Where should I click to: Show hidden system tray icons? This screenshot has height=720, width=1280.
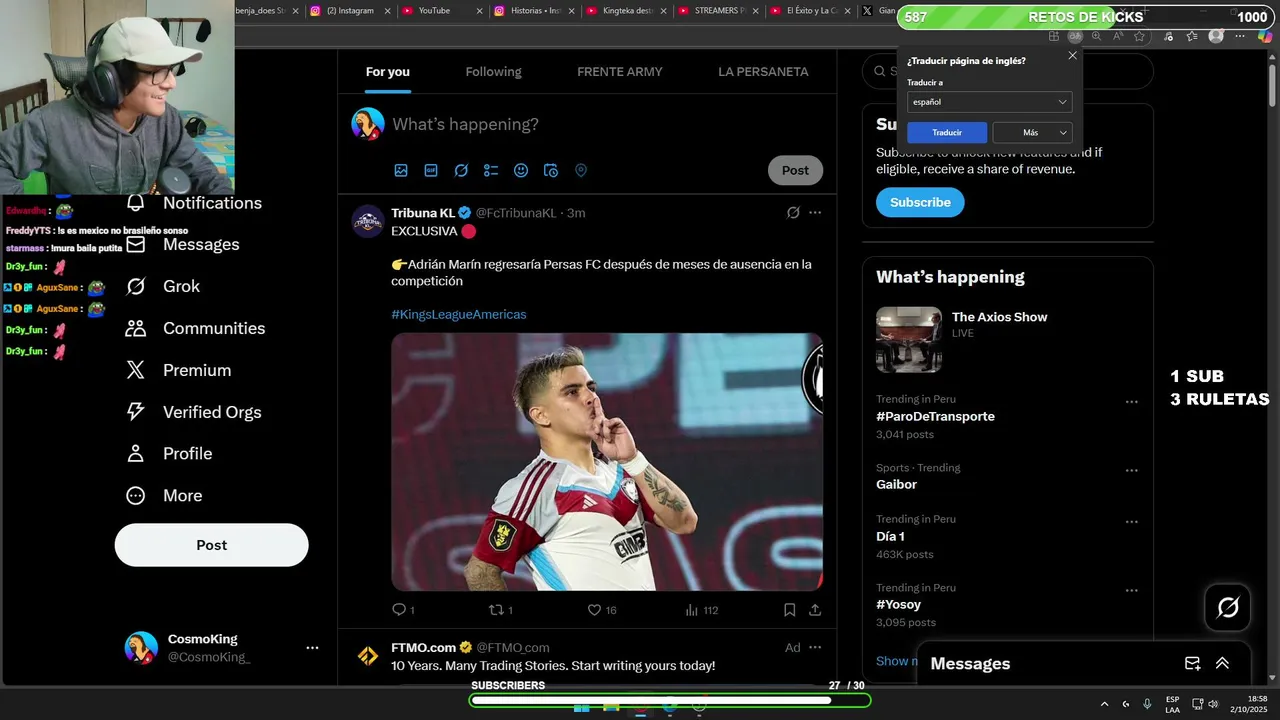1104,704
